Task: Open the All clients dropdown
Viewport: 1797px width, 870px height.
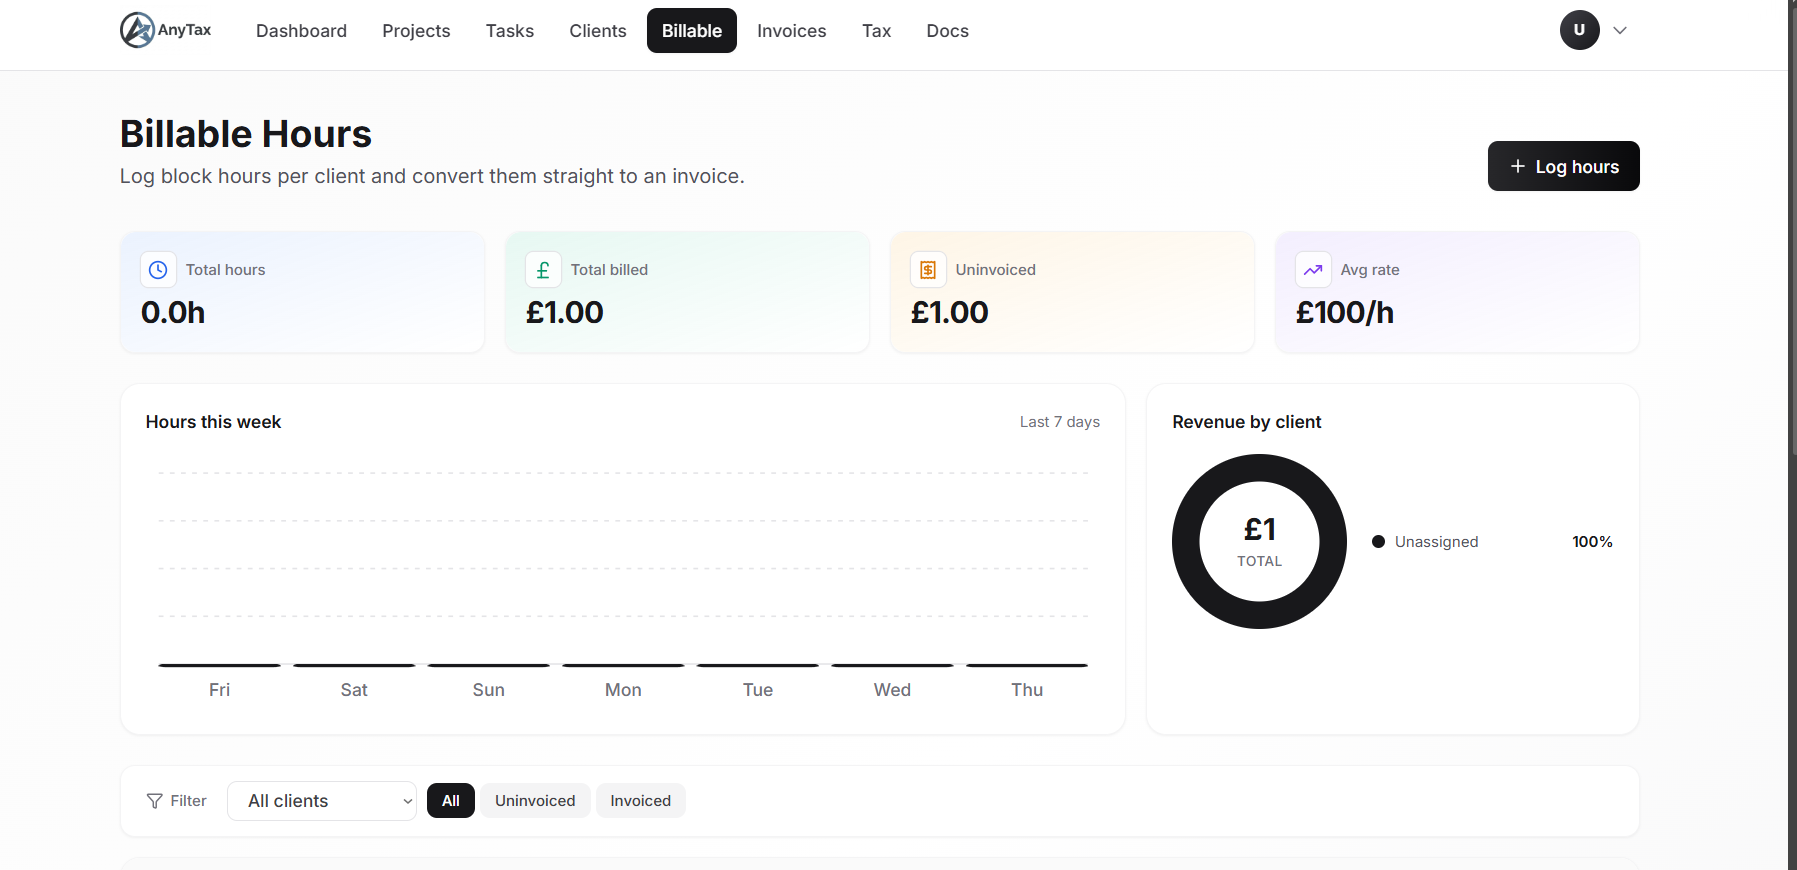Action: (x=322, y=801)
